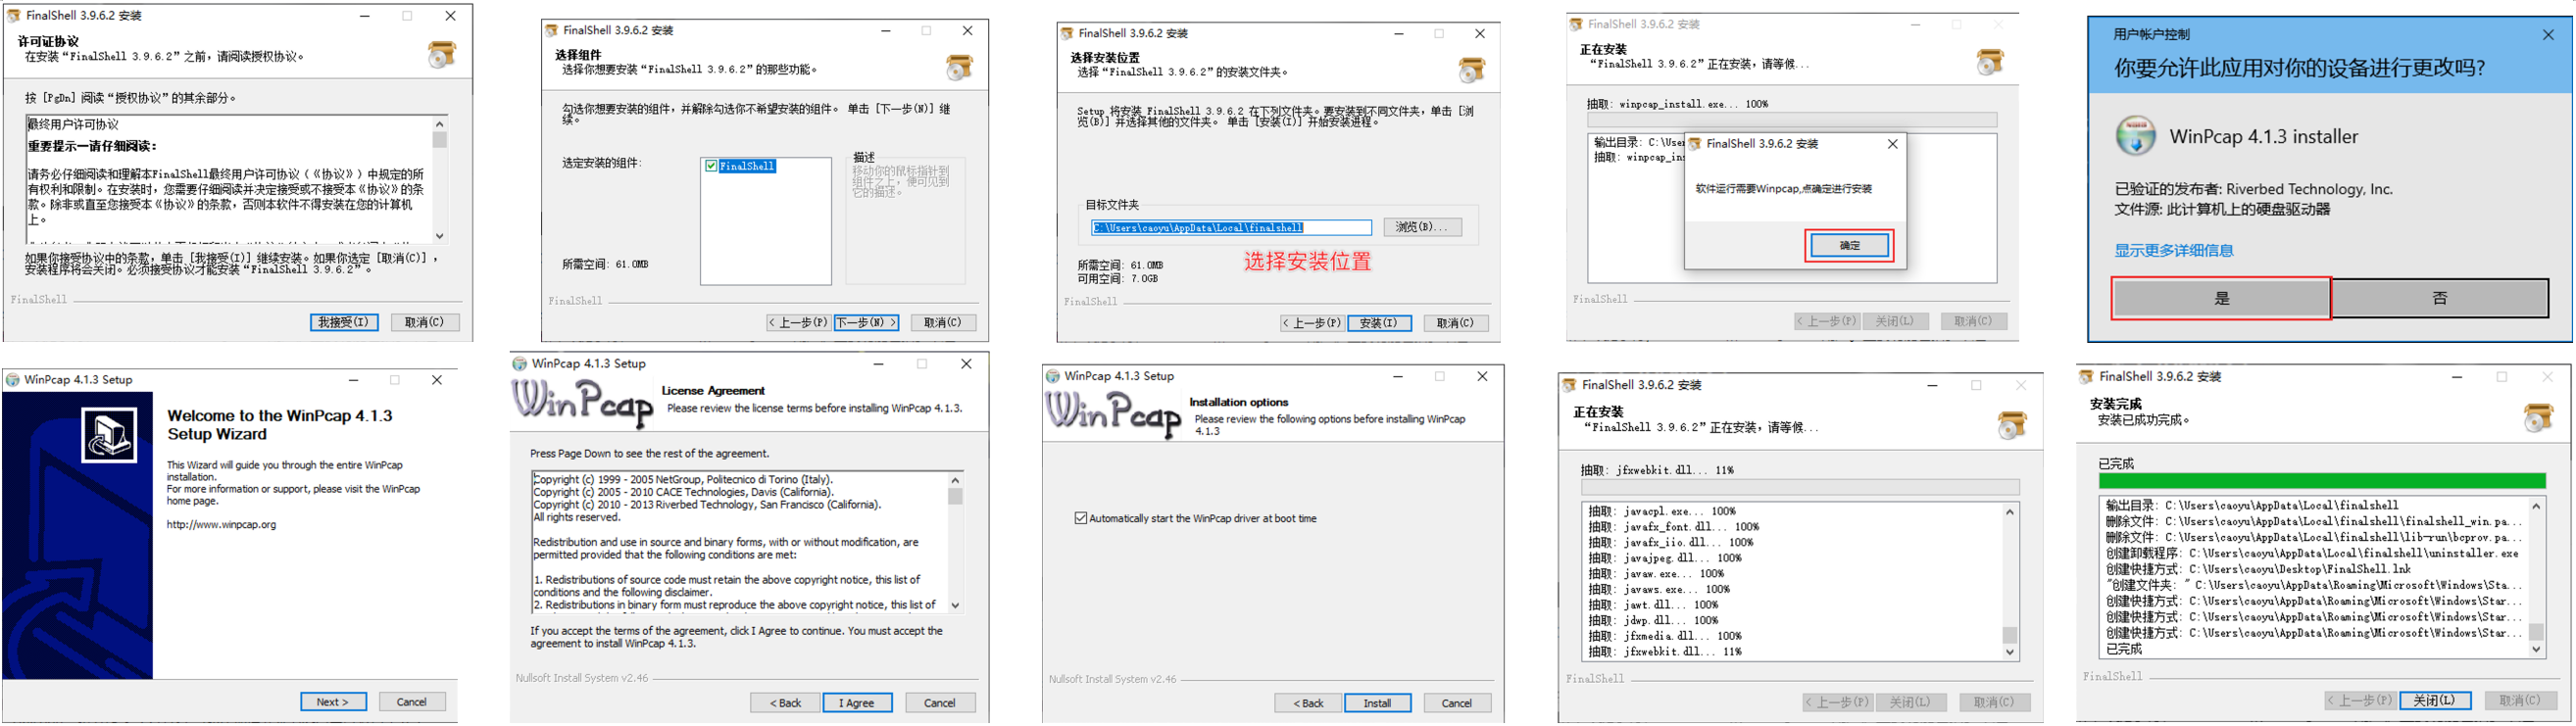The height and width of the screenshot is (726, 2576).
Task: Close the WinPcap License Agreement window
Action: [x=966, y=364]
